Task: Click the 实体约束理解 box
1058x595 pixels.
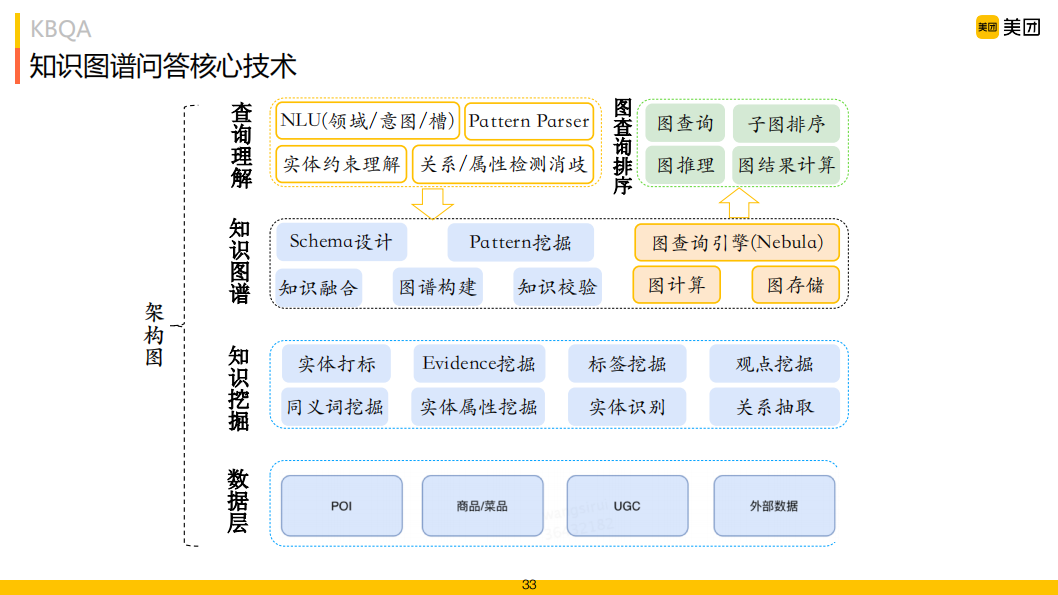Action: click(341, 164)
